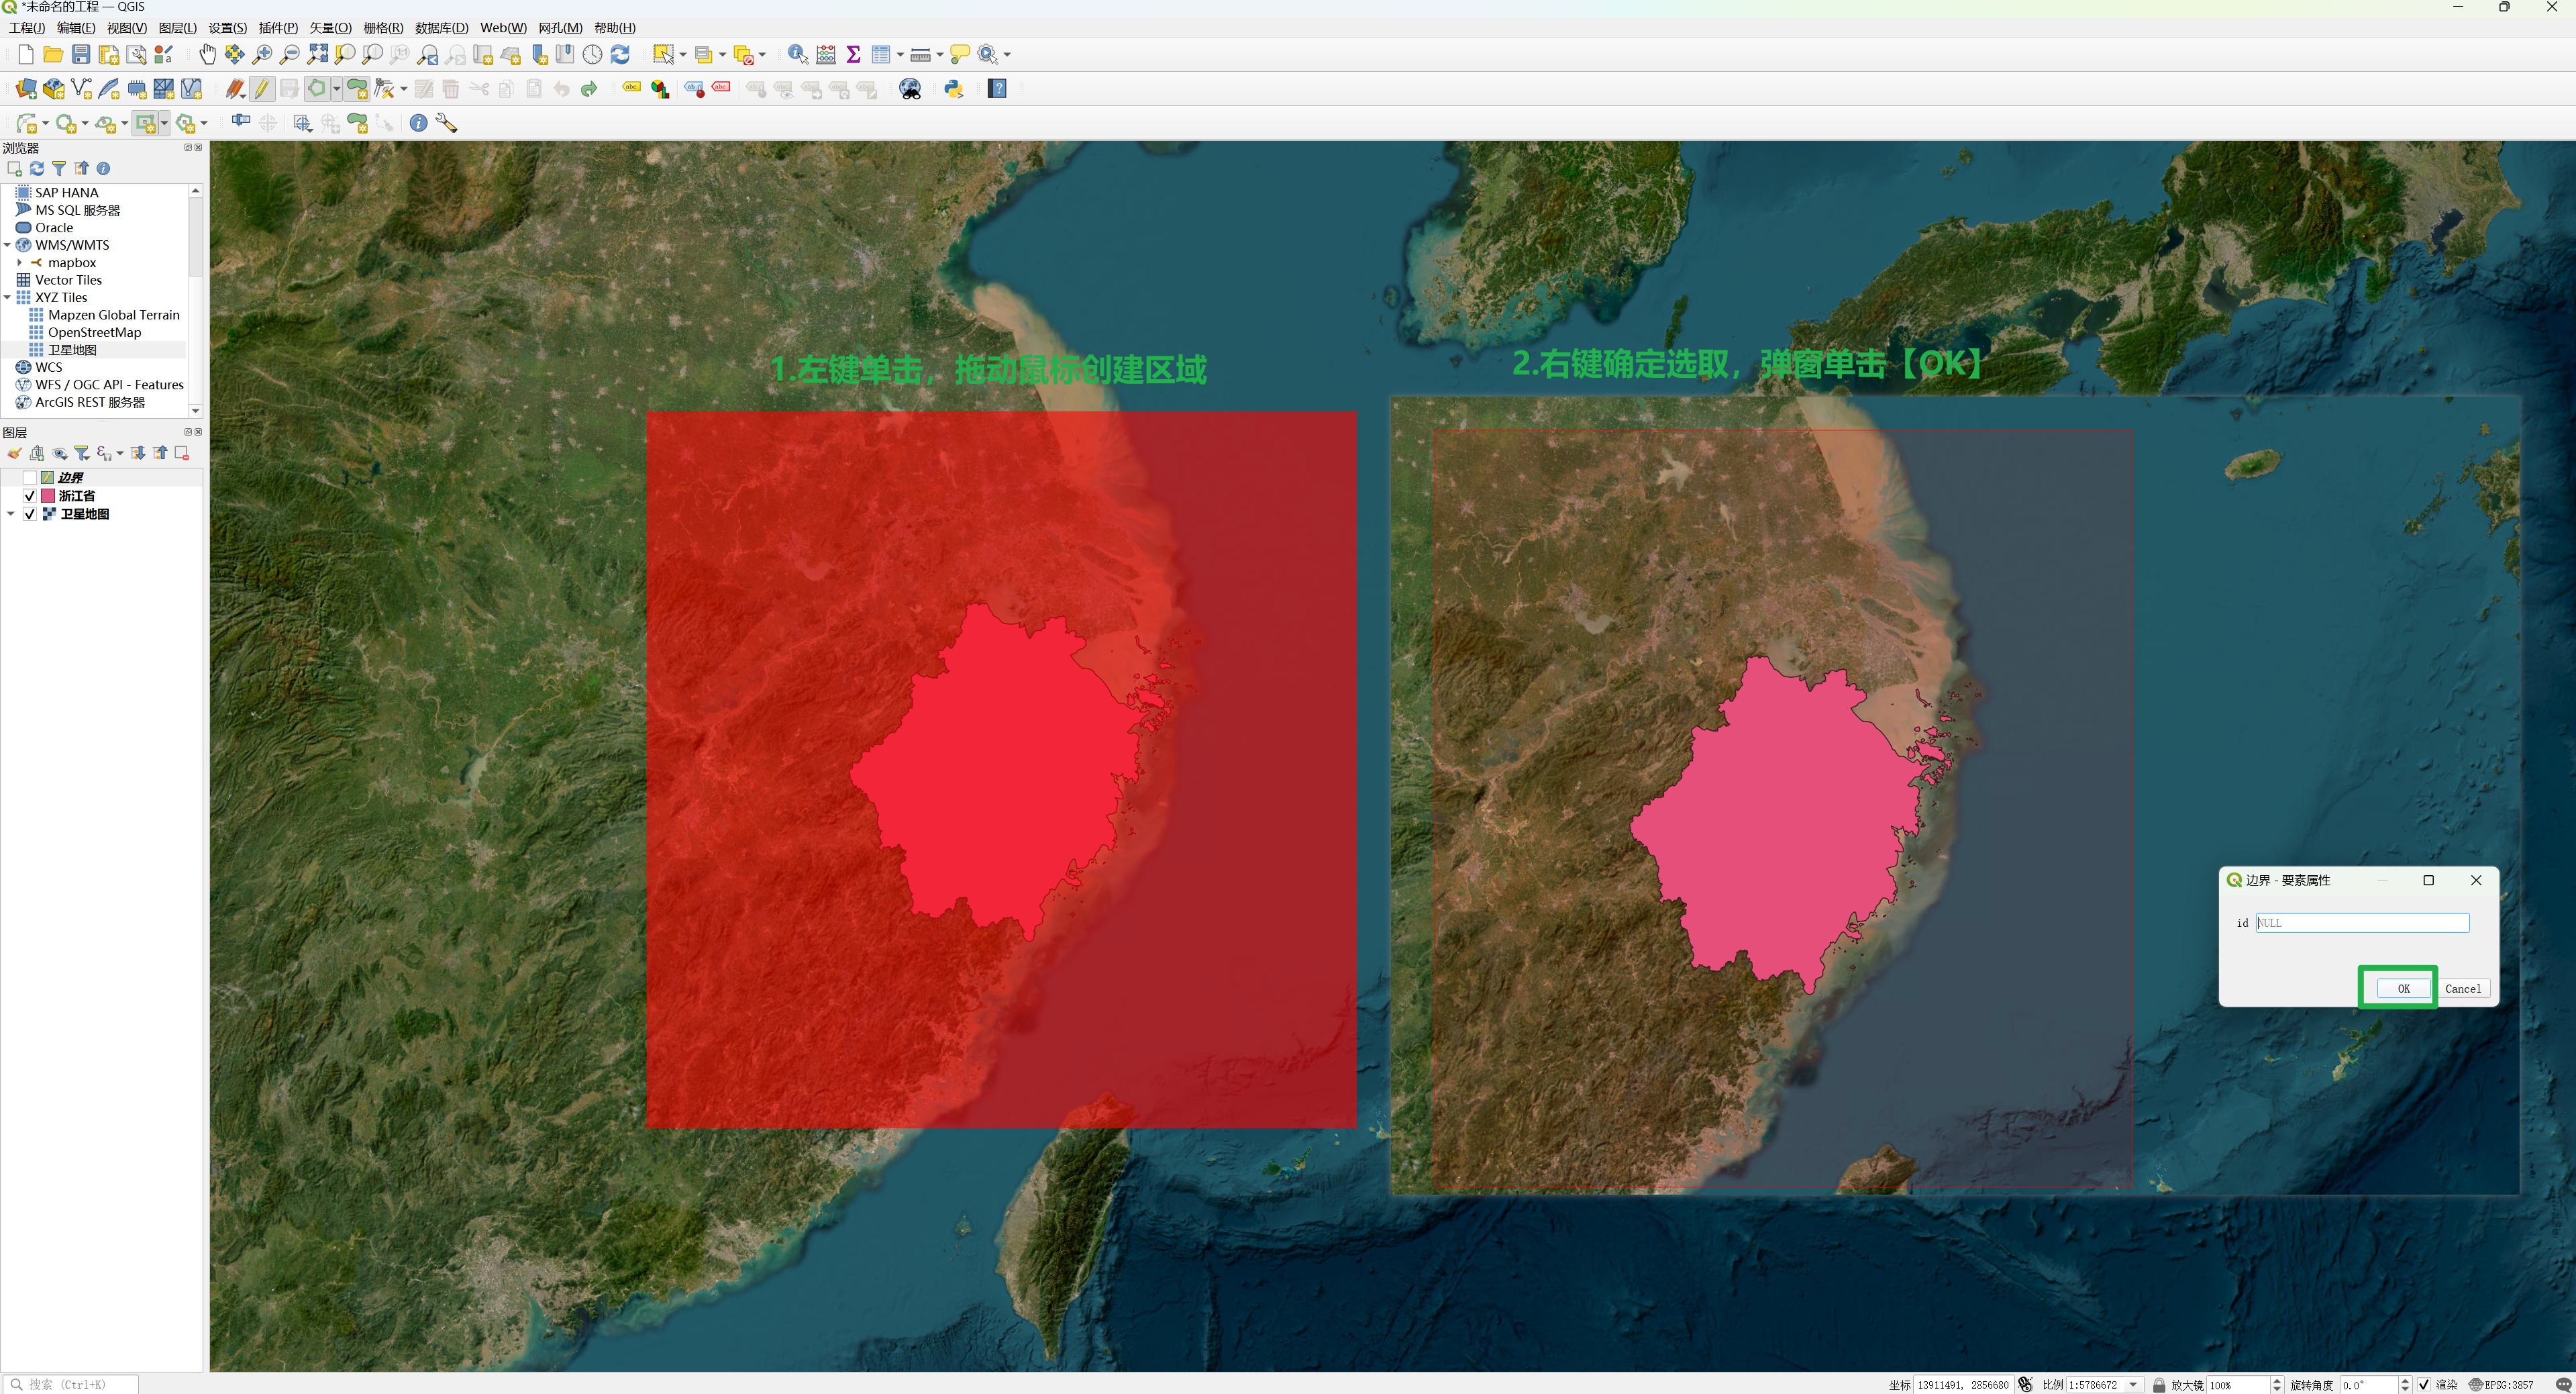Click the Zoom In magnifier tool
The image size is (2576, 1394).
[x=262, y=54]
